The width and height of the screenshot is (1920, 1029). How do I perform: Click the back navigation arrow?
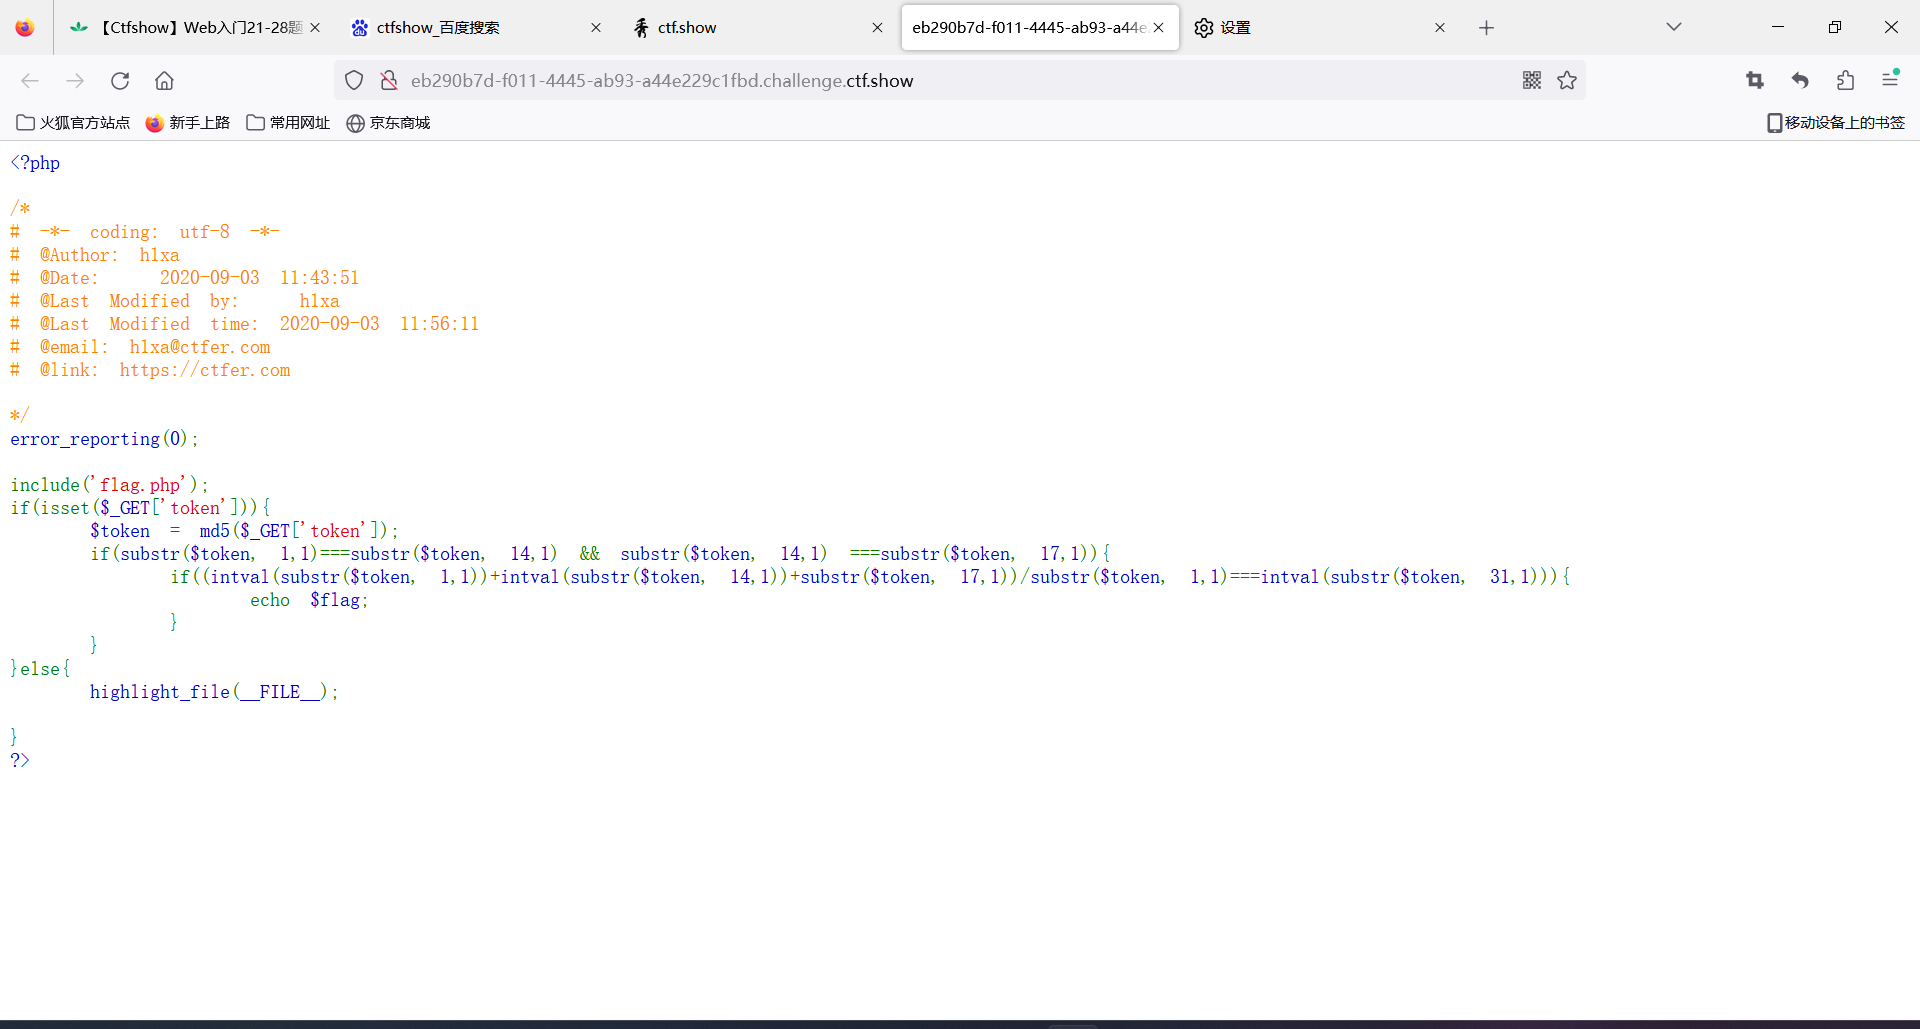click(x=30, y=81)
